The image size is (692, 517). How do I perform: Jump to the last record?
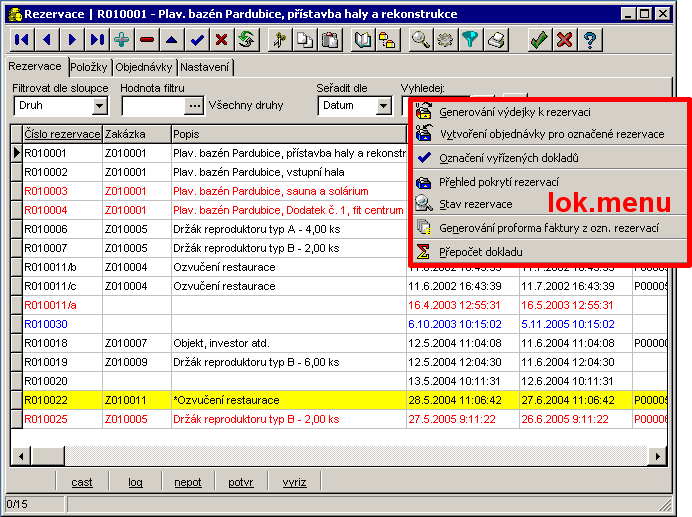[97, 40]
